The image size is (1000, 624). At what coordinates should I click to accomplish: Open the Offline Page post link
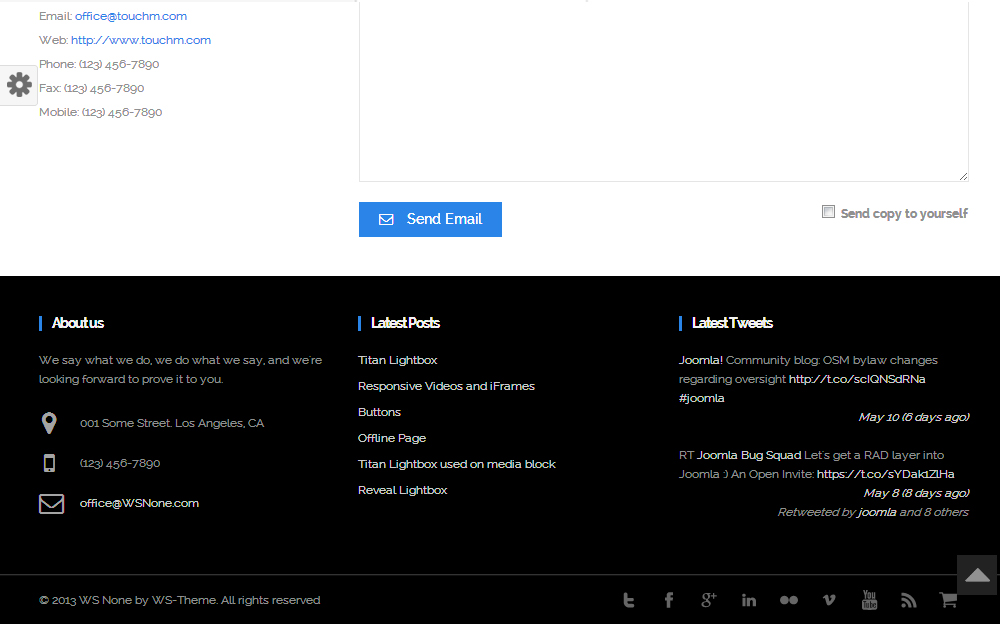pos(392,438)
